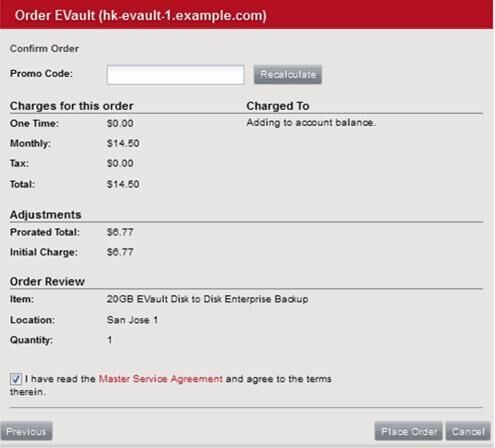495x448 pixels.
Task: Click the Quantity value 1
Action: click(110, 340)
